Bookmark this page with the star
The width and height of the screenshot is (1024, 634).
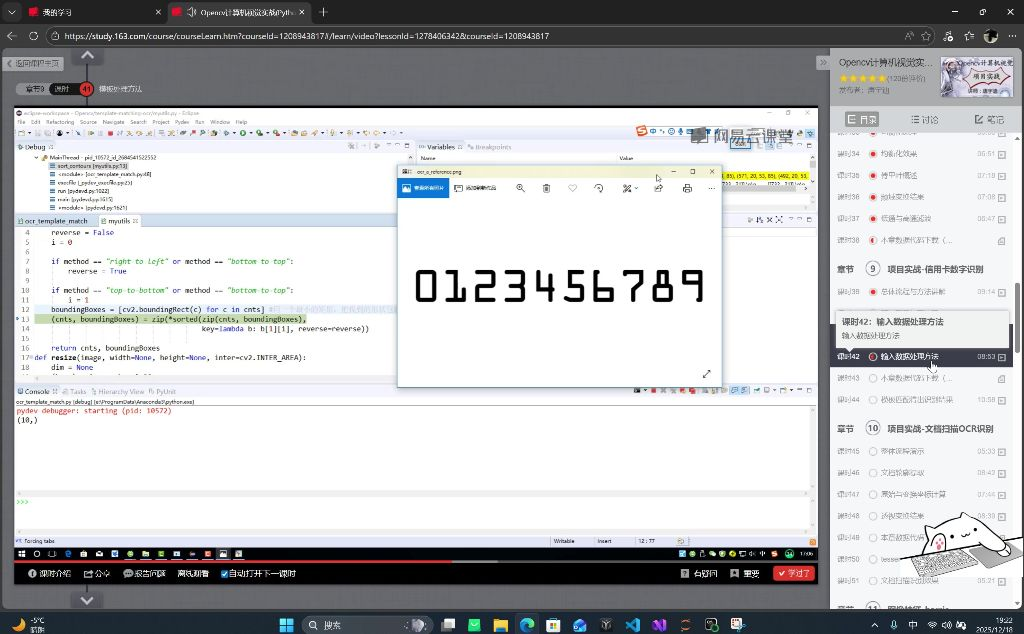(x=925, y=36)
